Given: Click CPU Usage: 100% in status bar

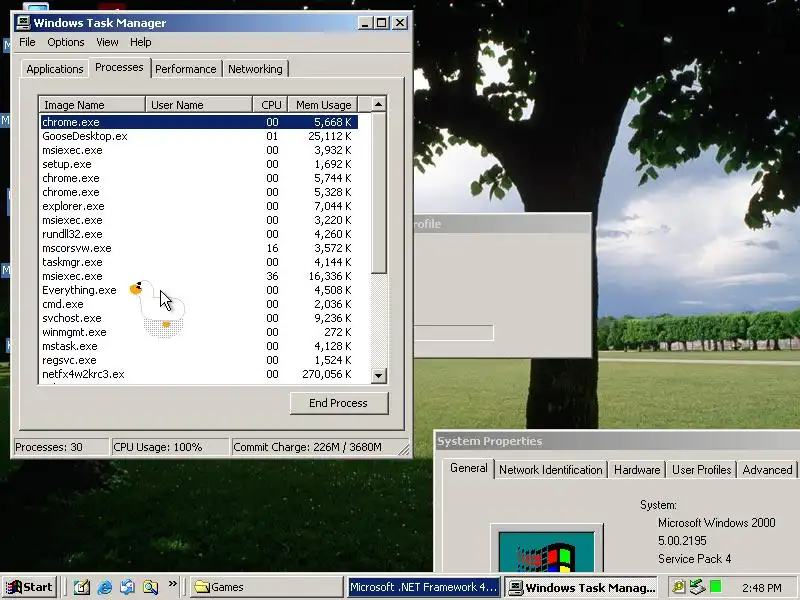Looking at the screenshot, I should tap(169, 447).
